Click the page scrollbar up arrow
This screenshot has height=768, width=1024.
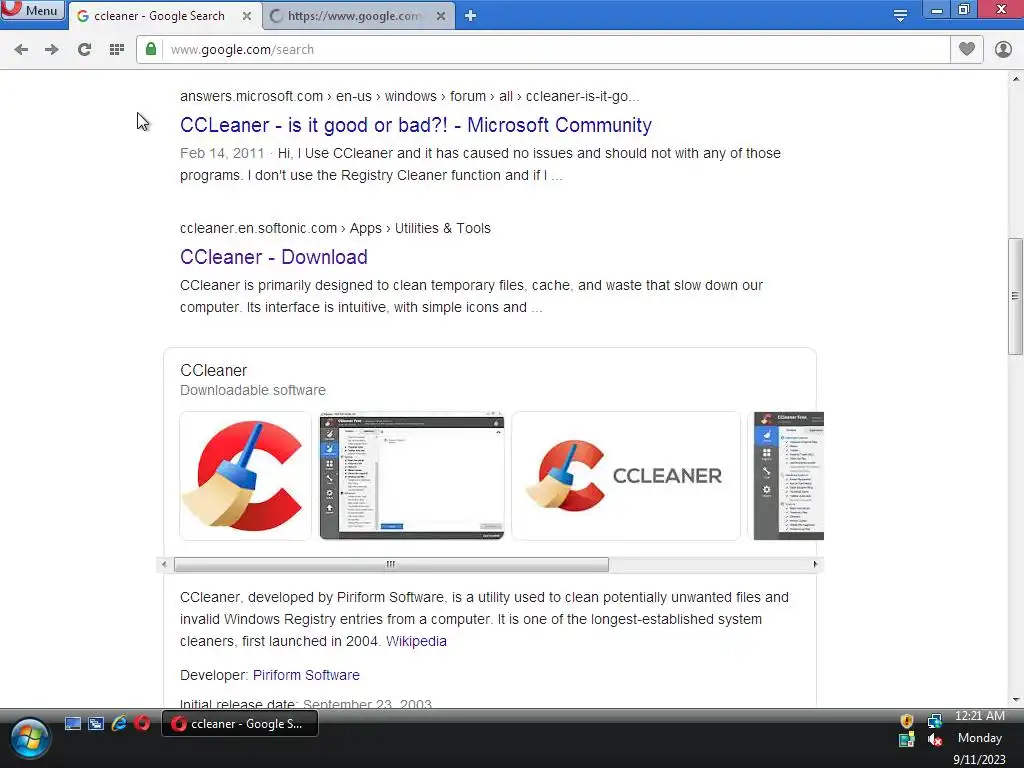click(x=1015, y=79)
